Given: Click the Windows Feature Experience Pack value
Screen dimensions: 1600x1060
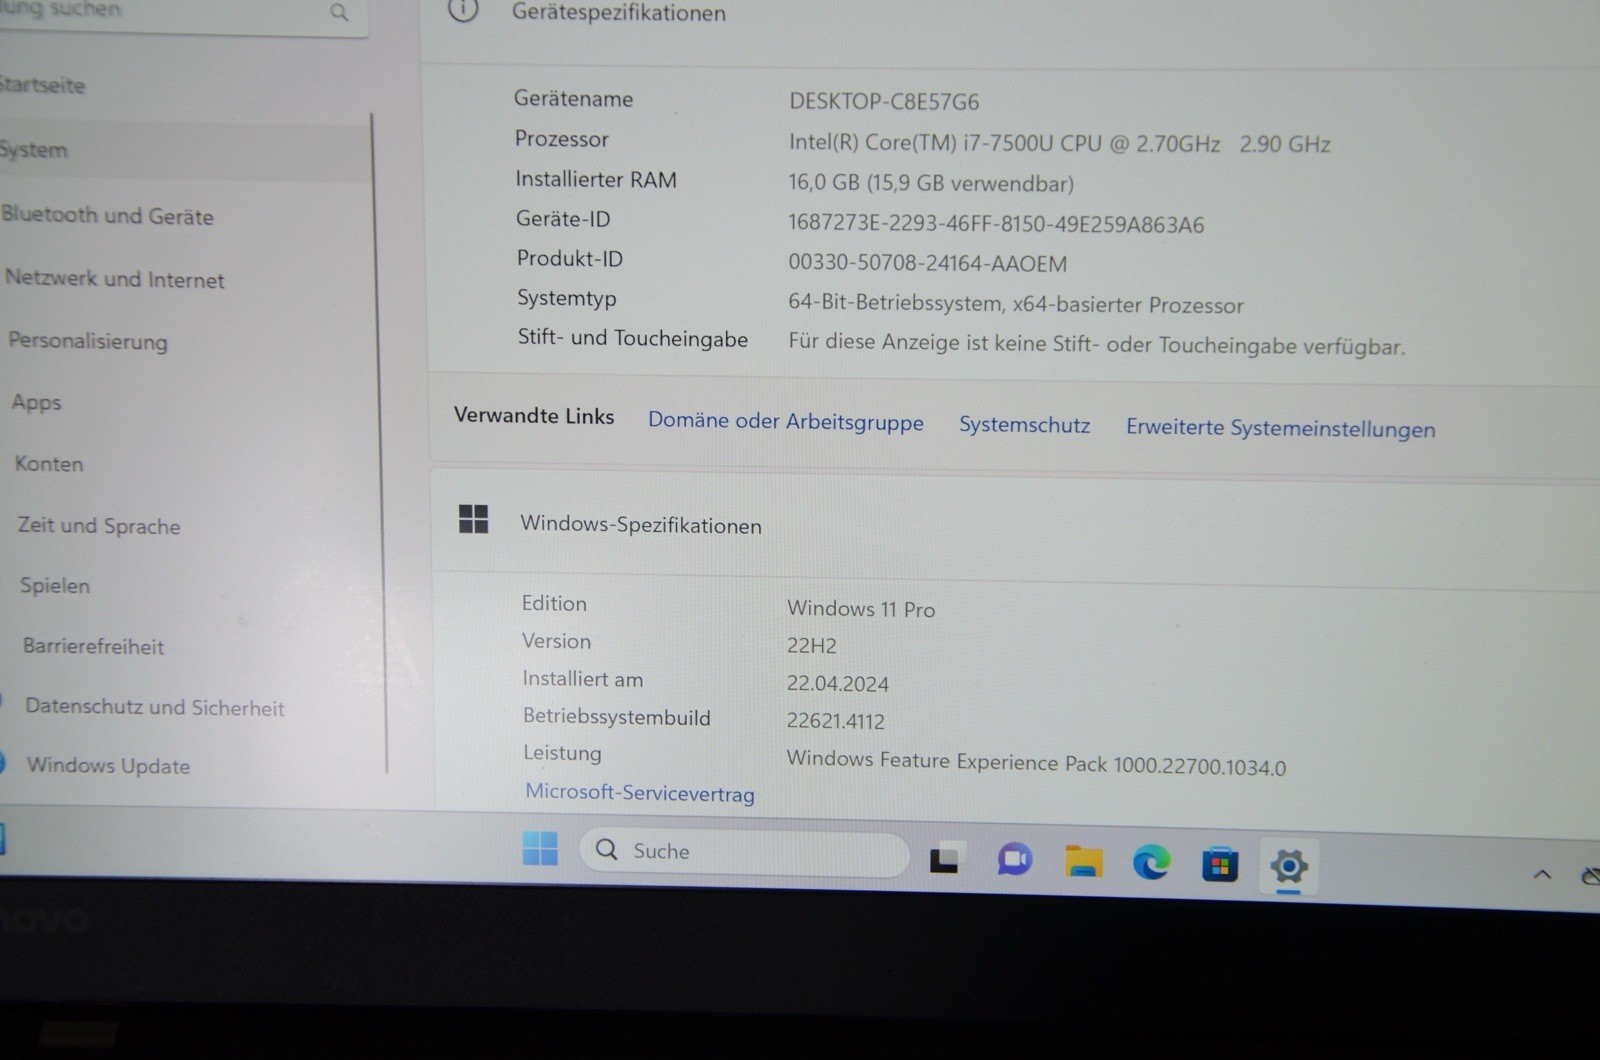Looking at the screenshot, I should click(x=1036, y=763).
